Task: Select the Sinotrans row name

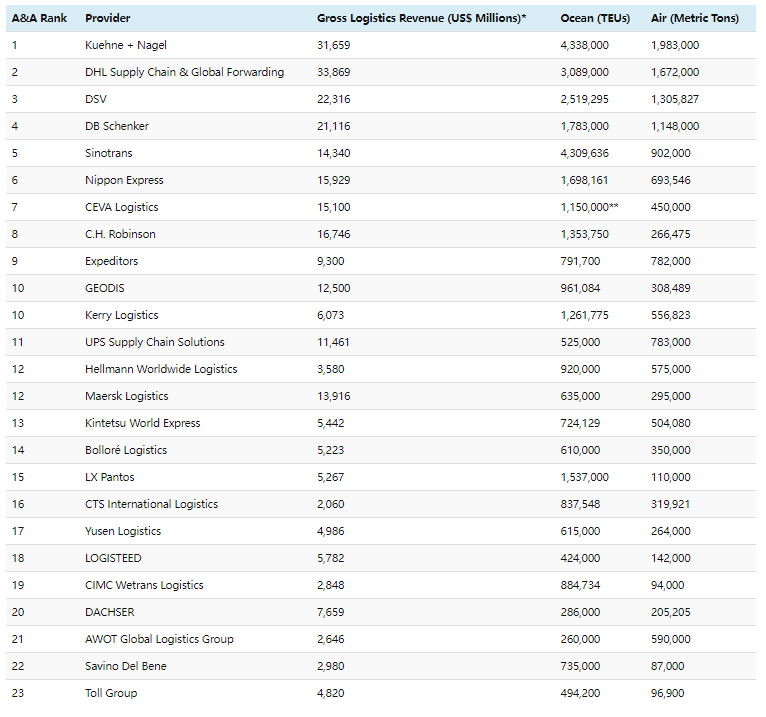Action: [x=109, y=154]
